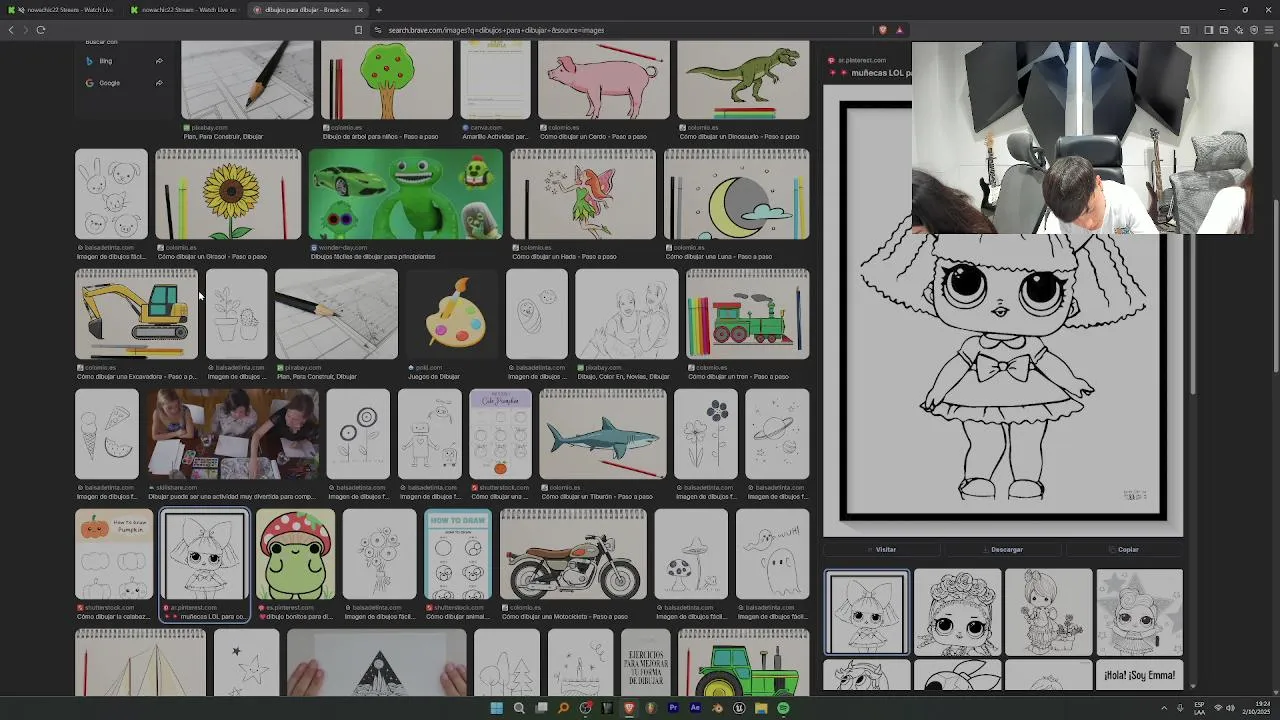The height and width of the screenshot is (720, 1280).
Task: Open the green dinosaur drawing thumbnail
Action: tap(743, 80)
